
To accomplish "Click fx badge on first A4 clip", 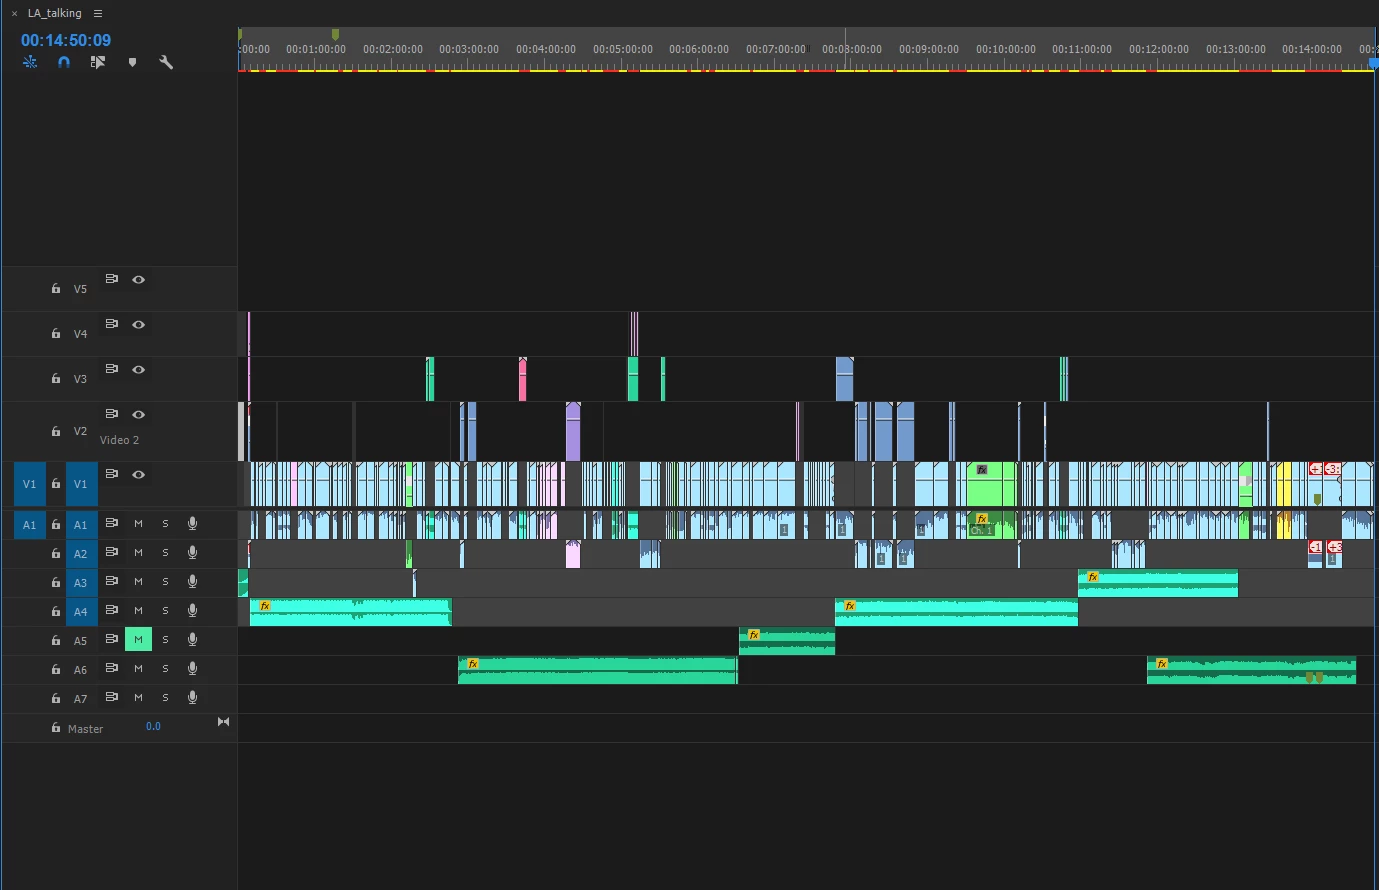I will point(265,606).
